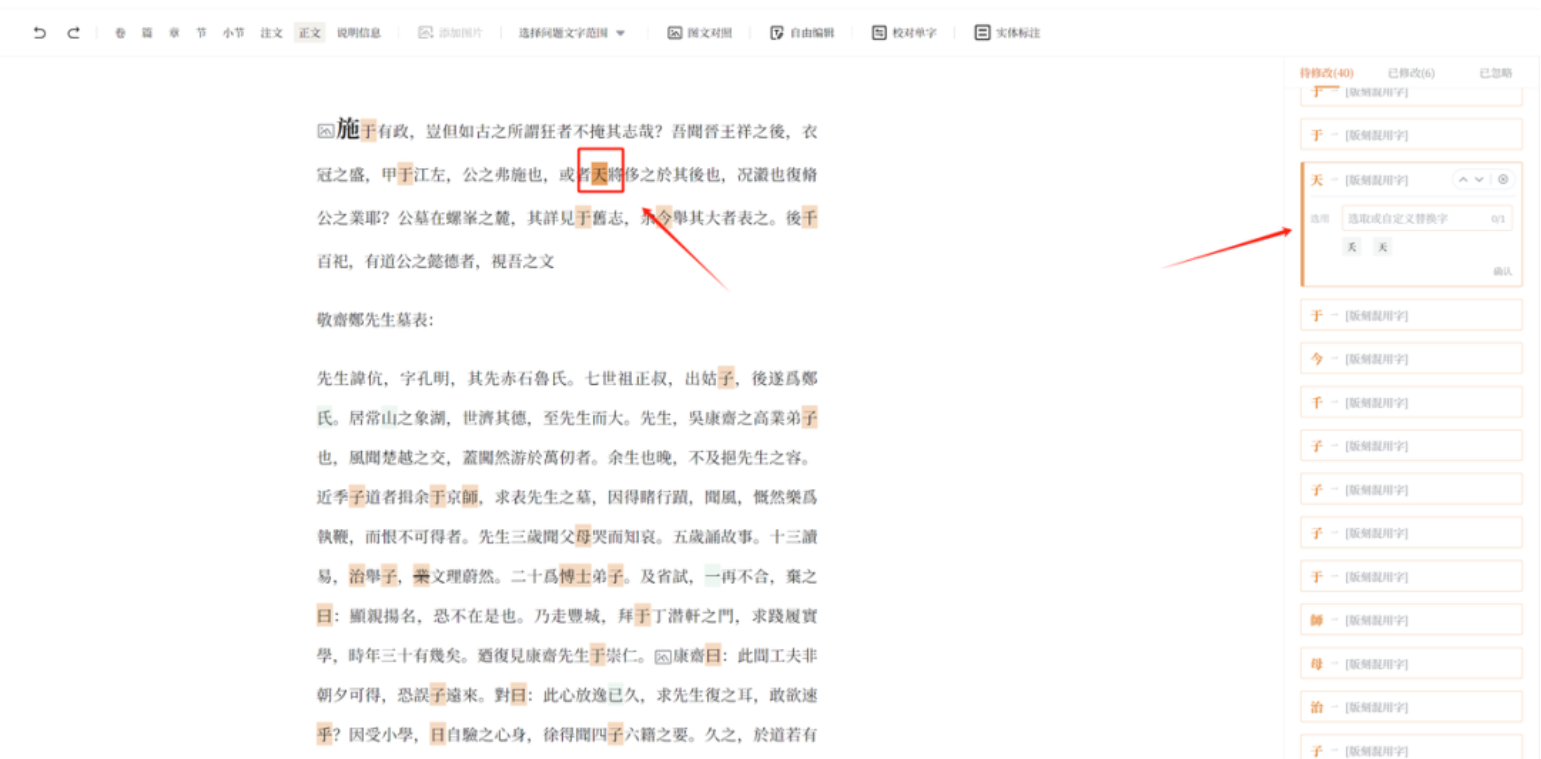Switch to the 已忽略 tab
This screenshot has height=759, width=1541.
[x=1495, y=73]
